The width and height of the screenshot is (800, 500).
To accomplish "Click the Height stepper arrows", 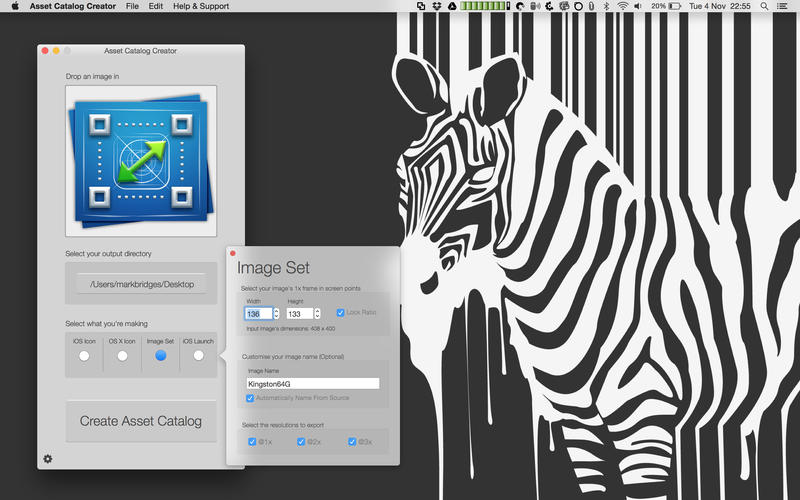I will coord(317,313).
